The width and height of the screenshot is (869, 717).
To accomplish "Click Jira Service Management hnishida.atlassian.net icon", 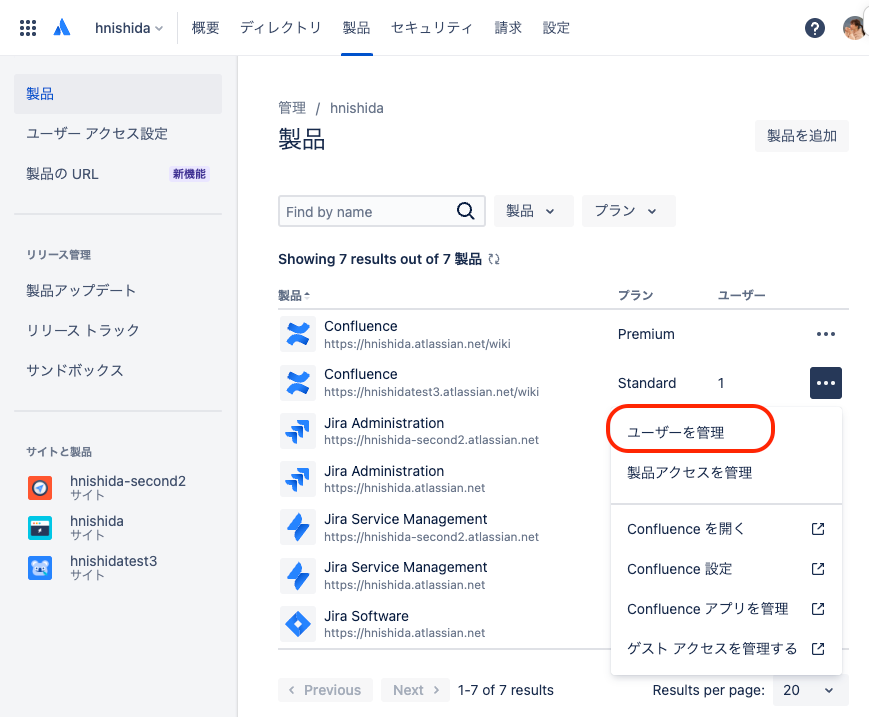I will tap(298, 576).
